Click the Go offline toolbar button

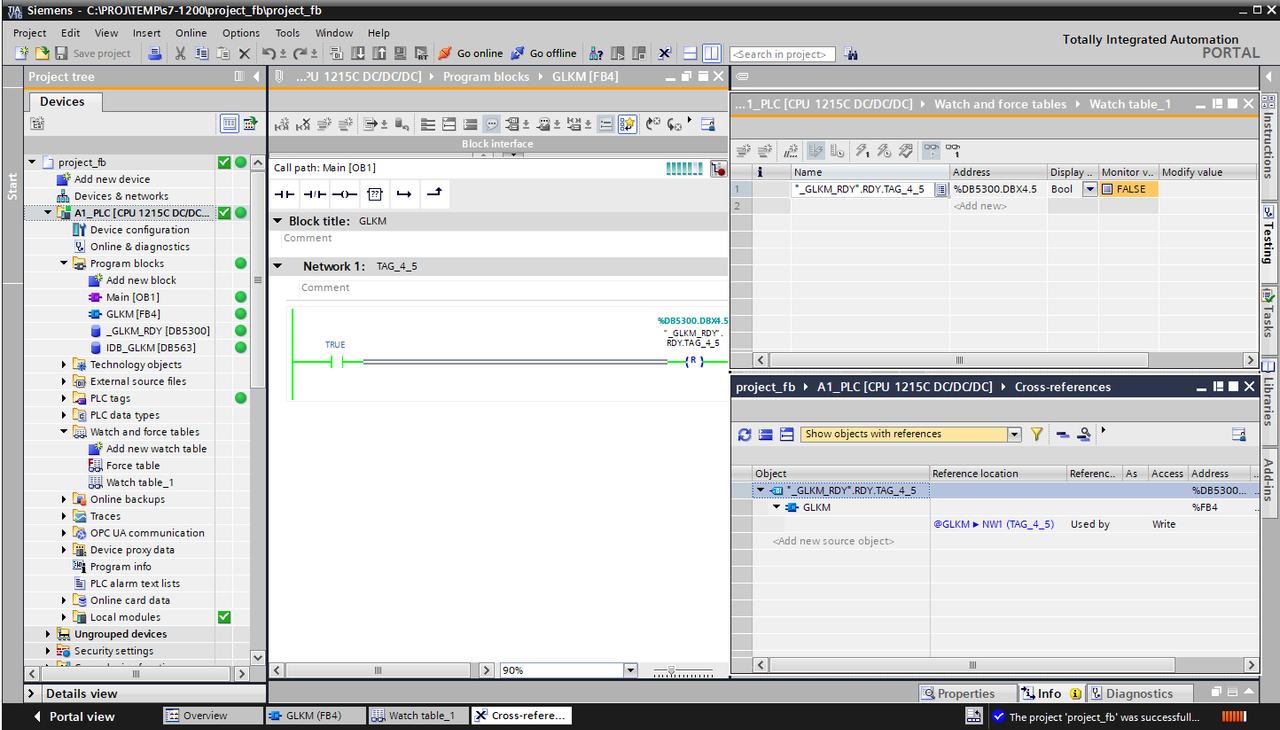coord(544,53)
